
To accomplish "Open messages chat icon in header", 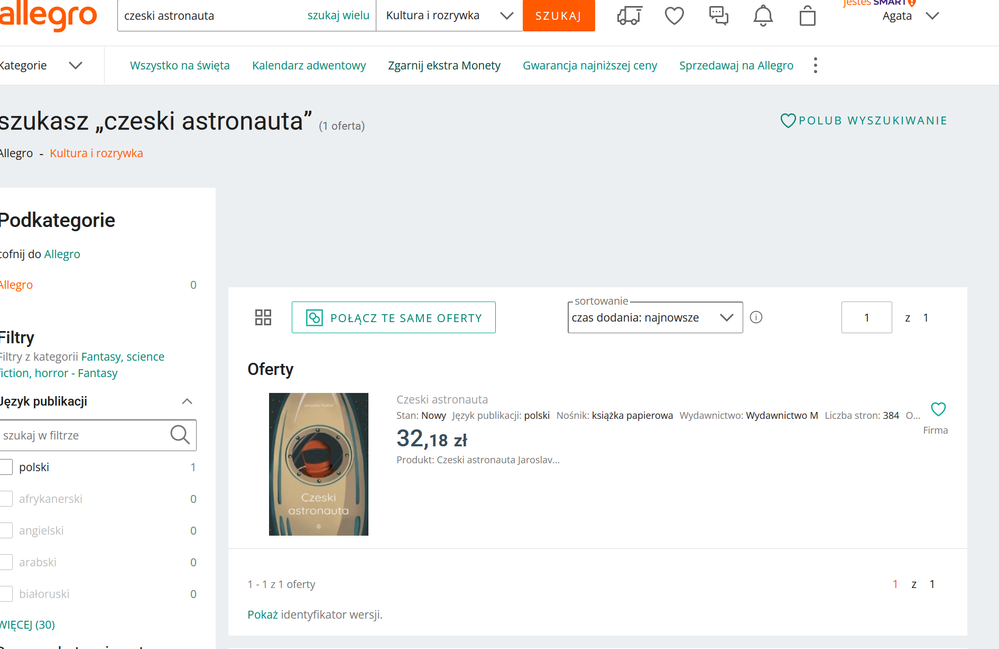I will (x=719, y=15).
